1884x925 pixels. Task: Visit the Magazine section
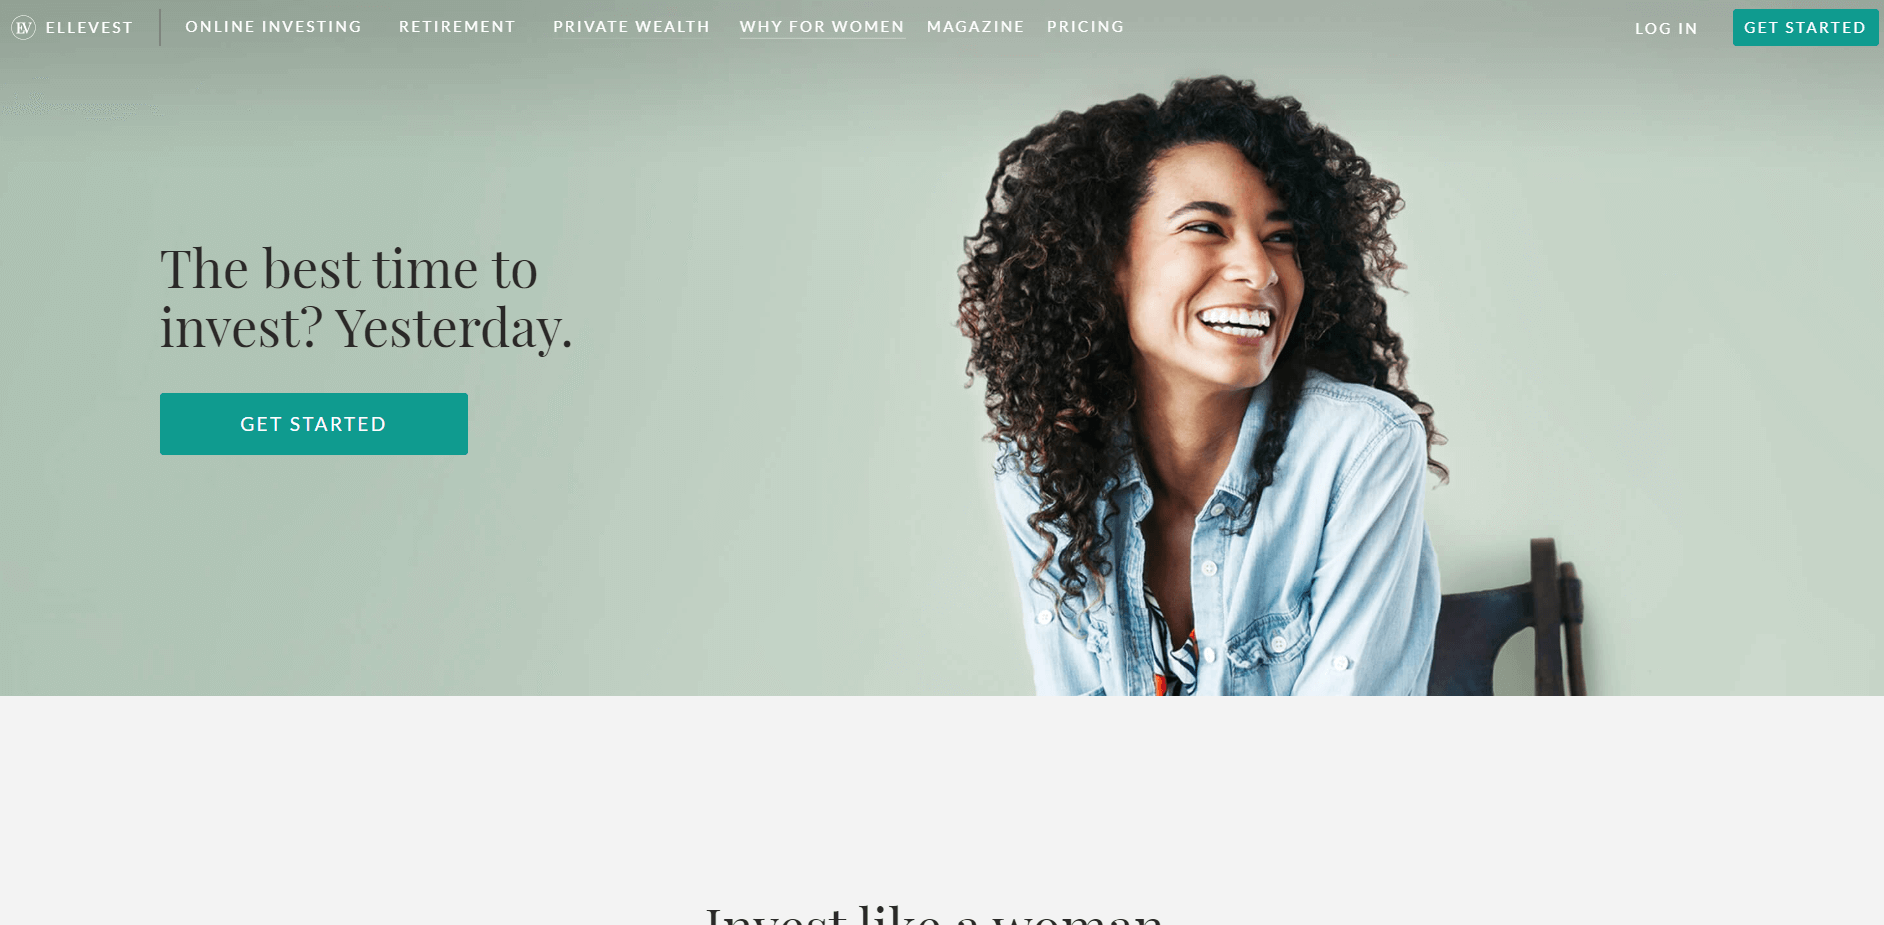(x=975, y=27)
